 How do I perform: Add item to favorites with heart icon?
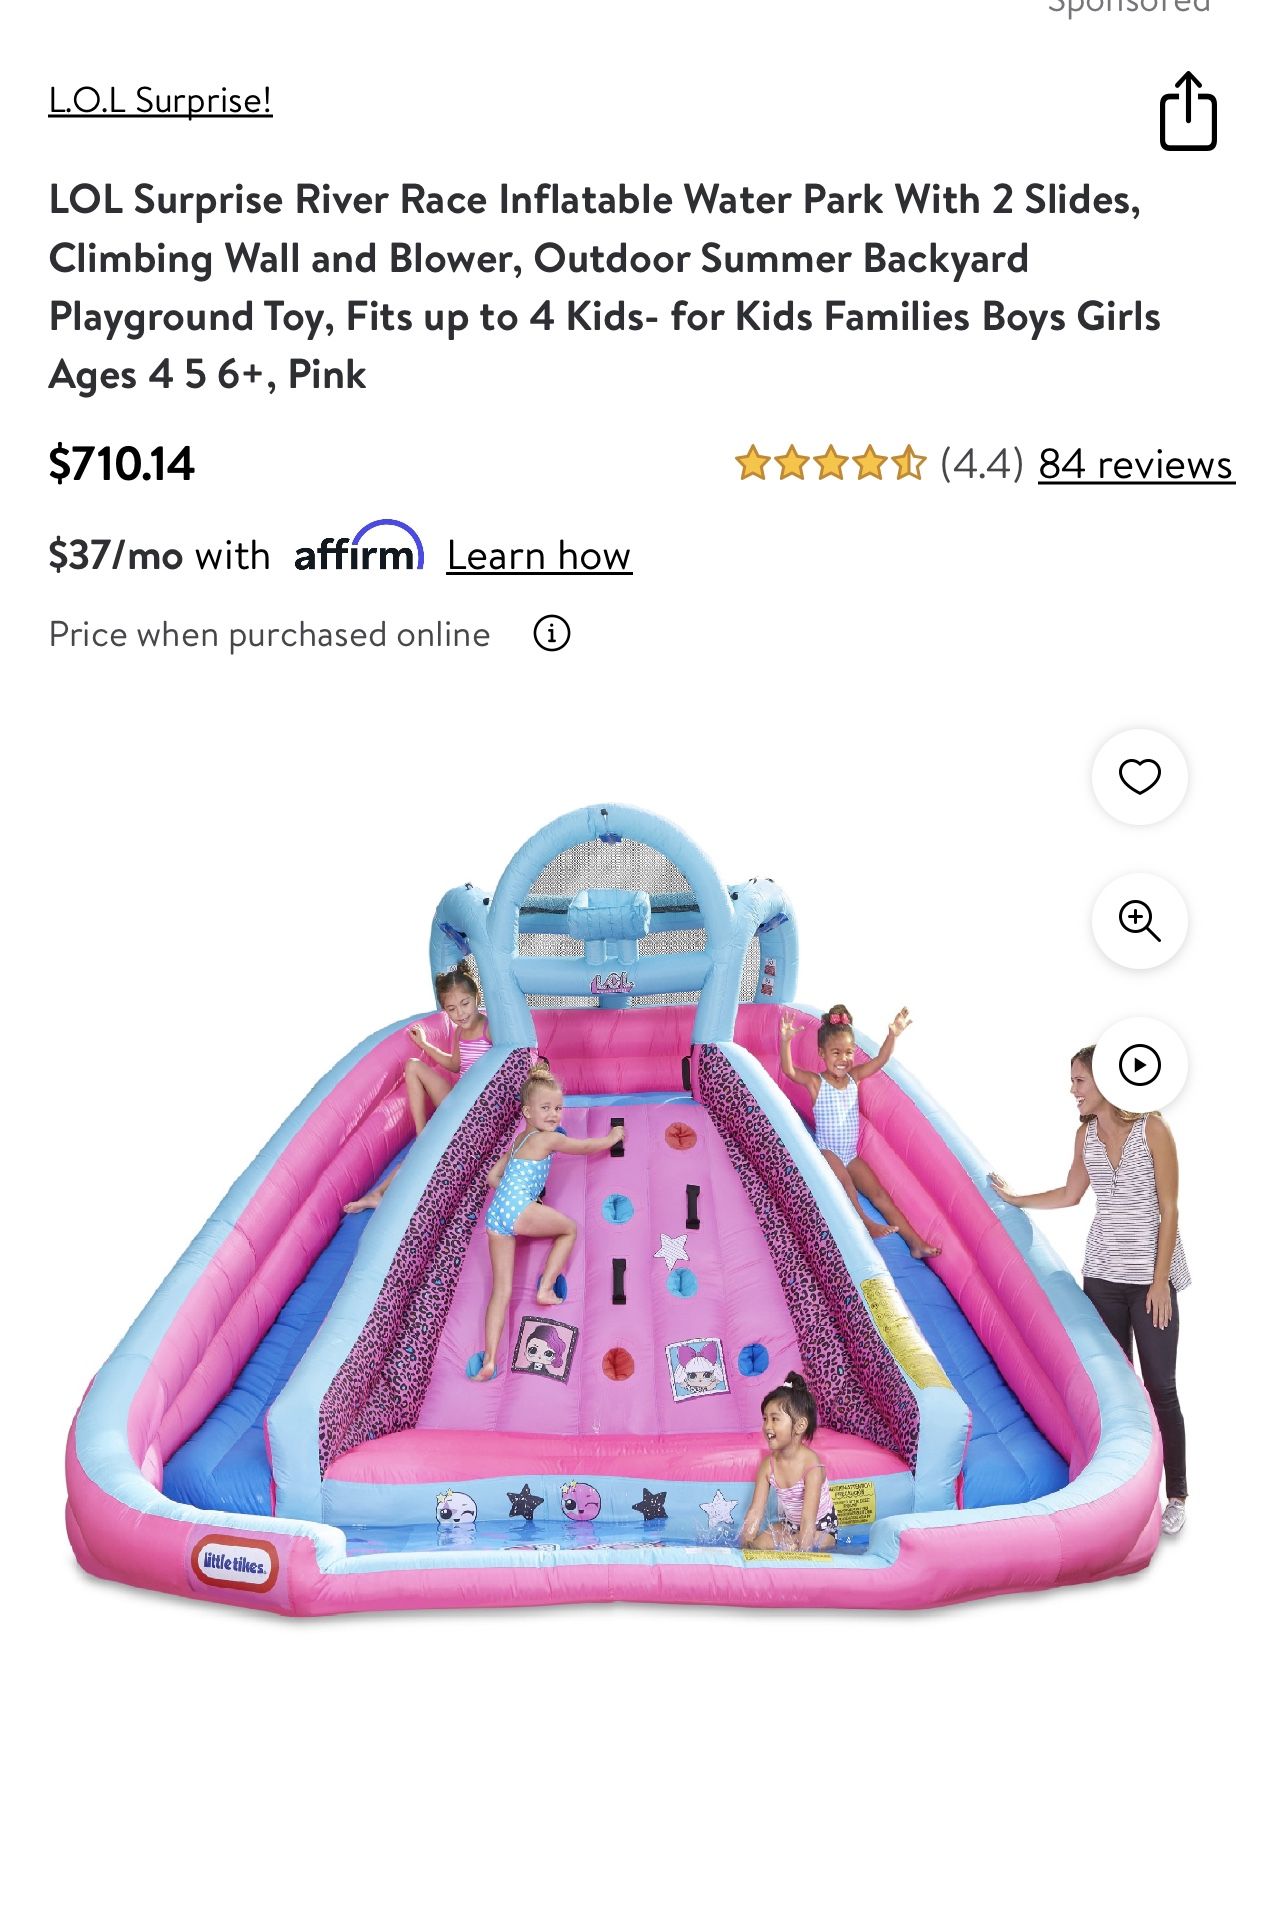[x=1139, y=777]
